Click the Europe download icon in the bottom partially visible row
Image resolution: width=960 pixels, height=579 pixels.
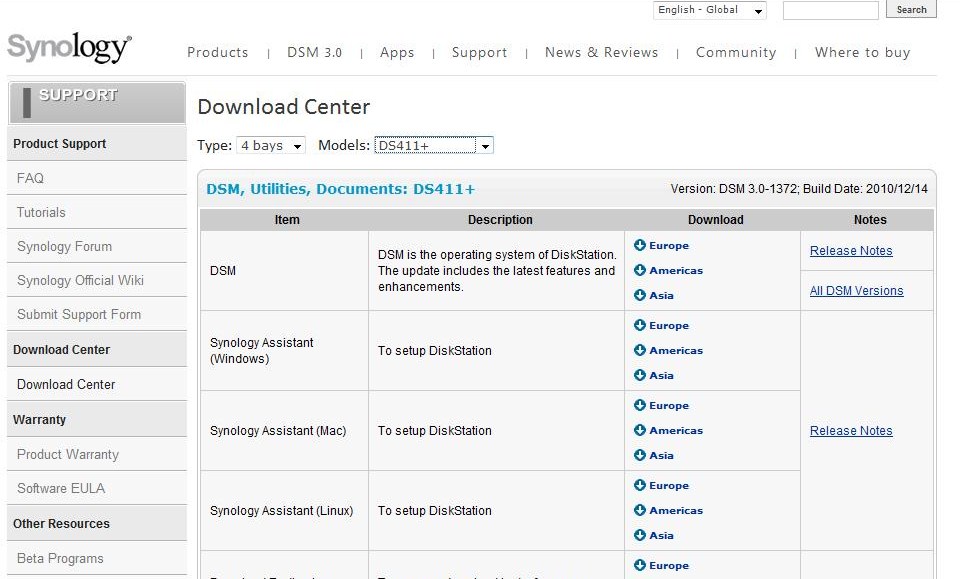(640, 565)
